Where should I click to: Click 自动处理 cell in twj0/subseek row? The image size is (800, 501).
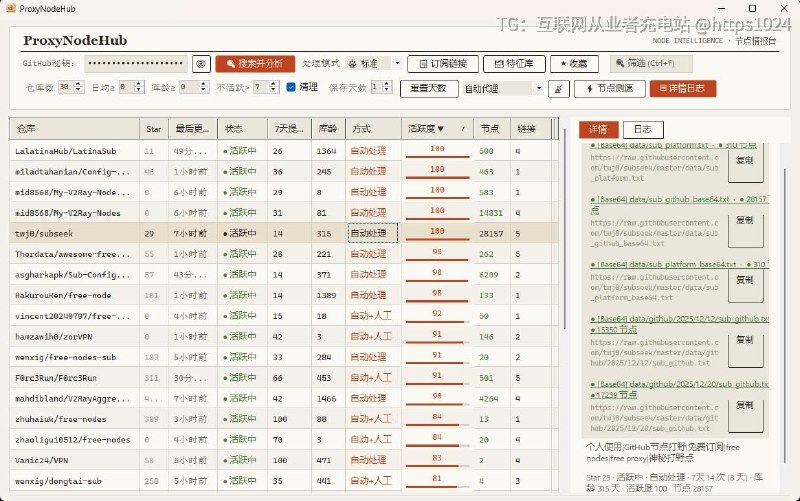coord(373,233)
